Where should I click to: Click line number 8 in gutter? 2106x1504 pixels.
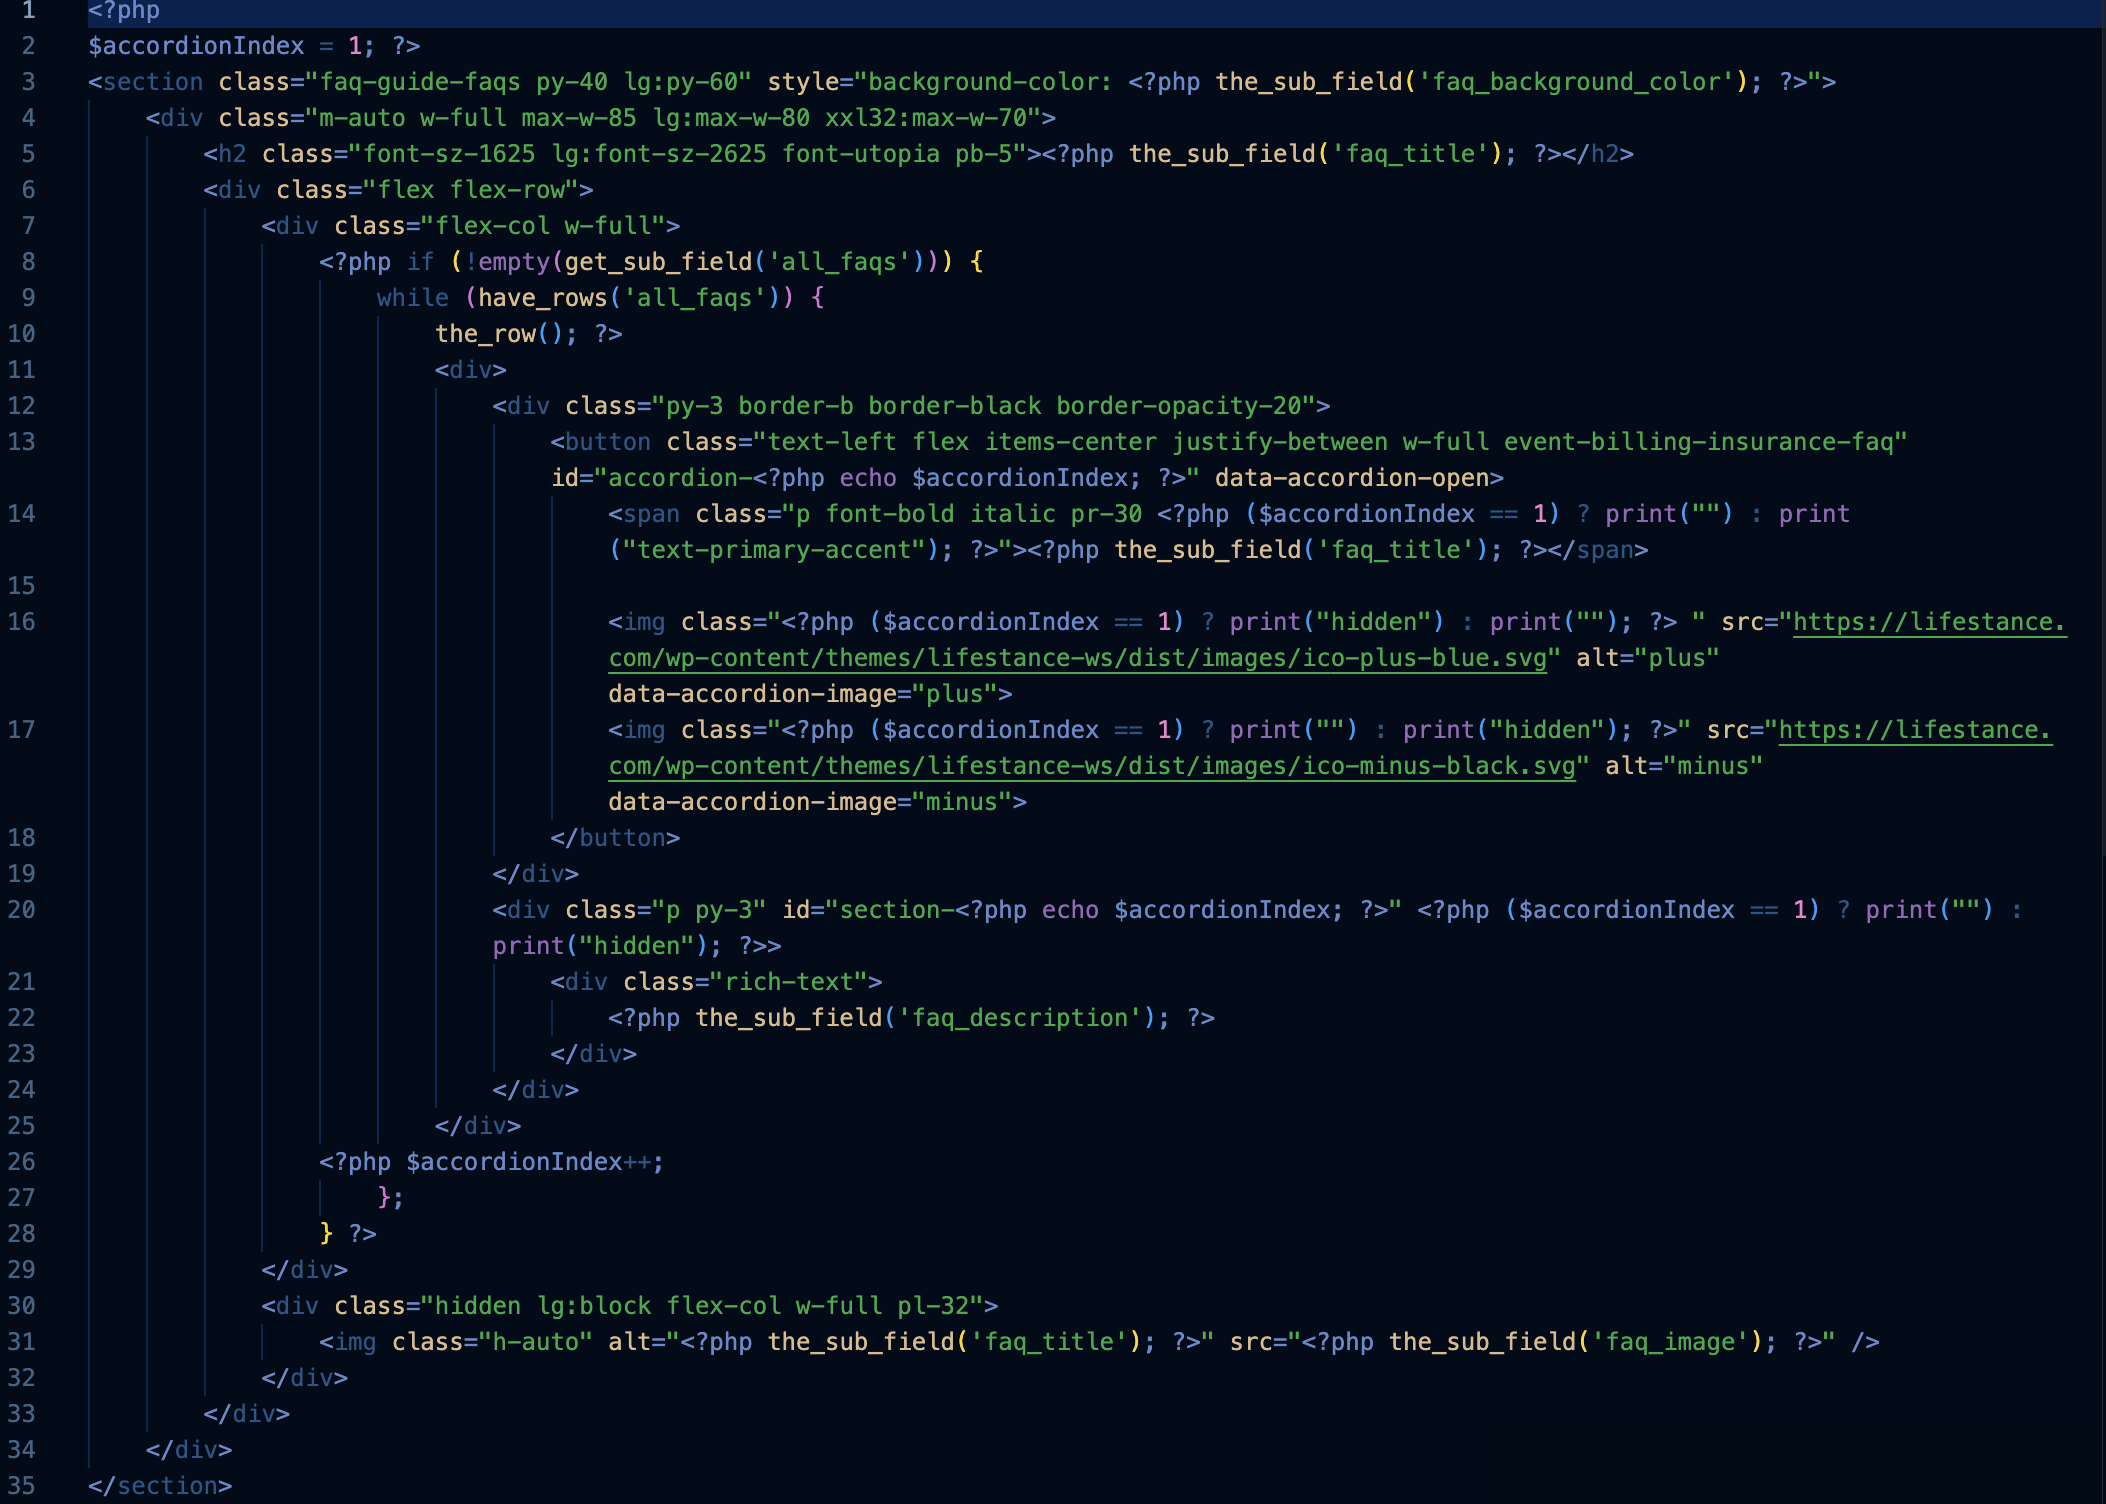click(28, 262)
